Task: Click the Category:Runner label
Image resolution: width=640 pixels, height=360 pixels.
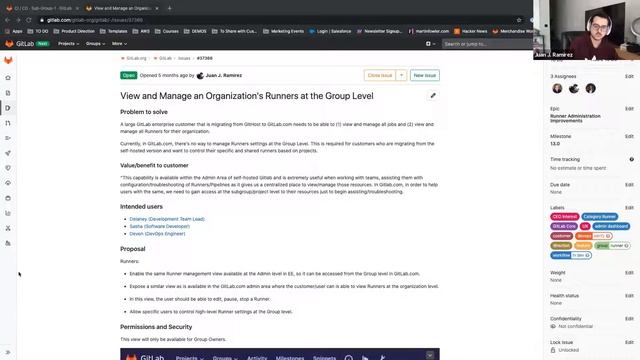Action: [599, 217]
